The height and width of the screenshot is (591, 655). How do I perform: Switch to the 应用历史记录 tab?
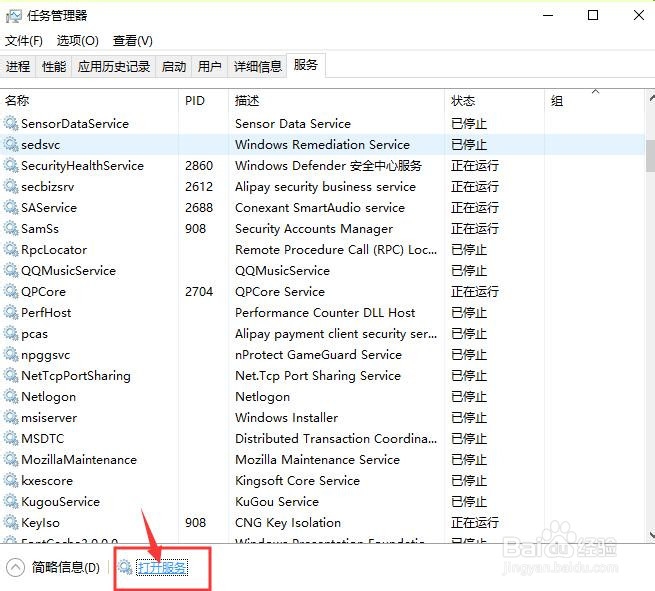pyautogui.click(x=114, y=66)
